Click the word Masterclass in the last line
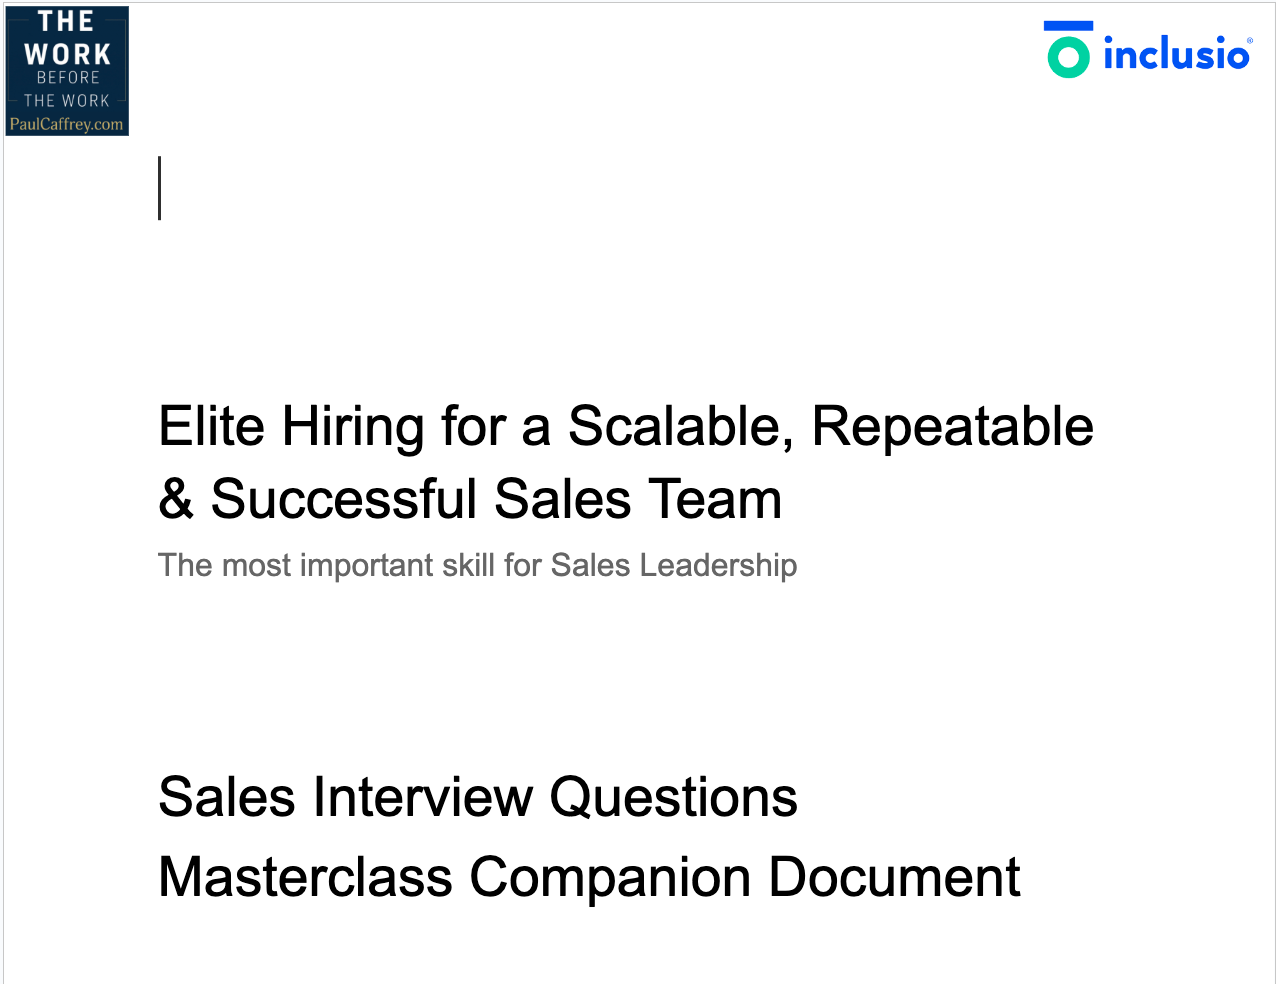 (305, 877)
